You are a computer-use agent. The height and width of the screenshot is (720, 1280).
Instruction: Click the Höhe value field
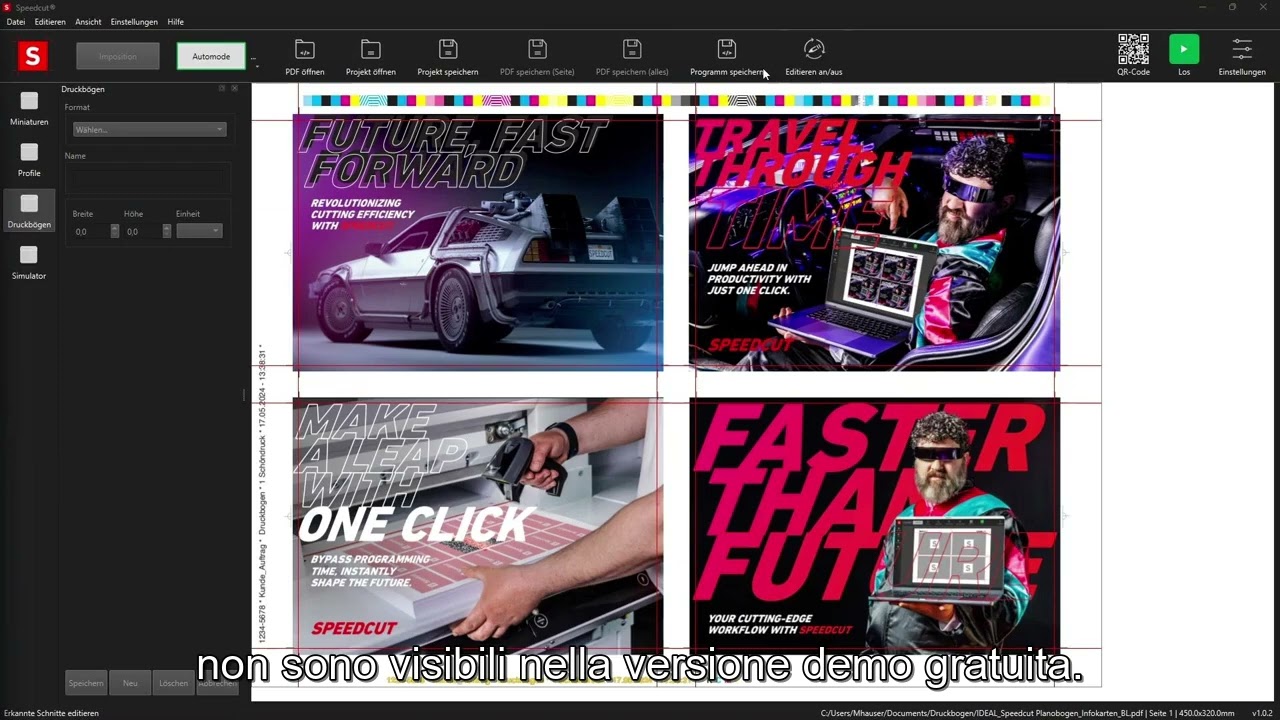(x=143, y=231)
